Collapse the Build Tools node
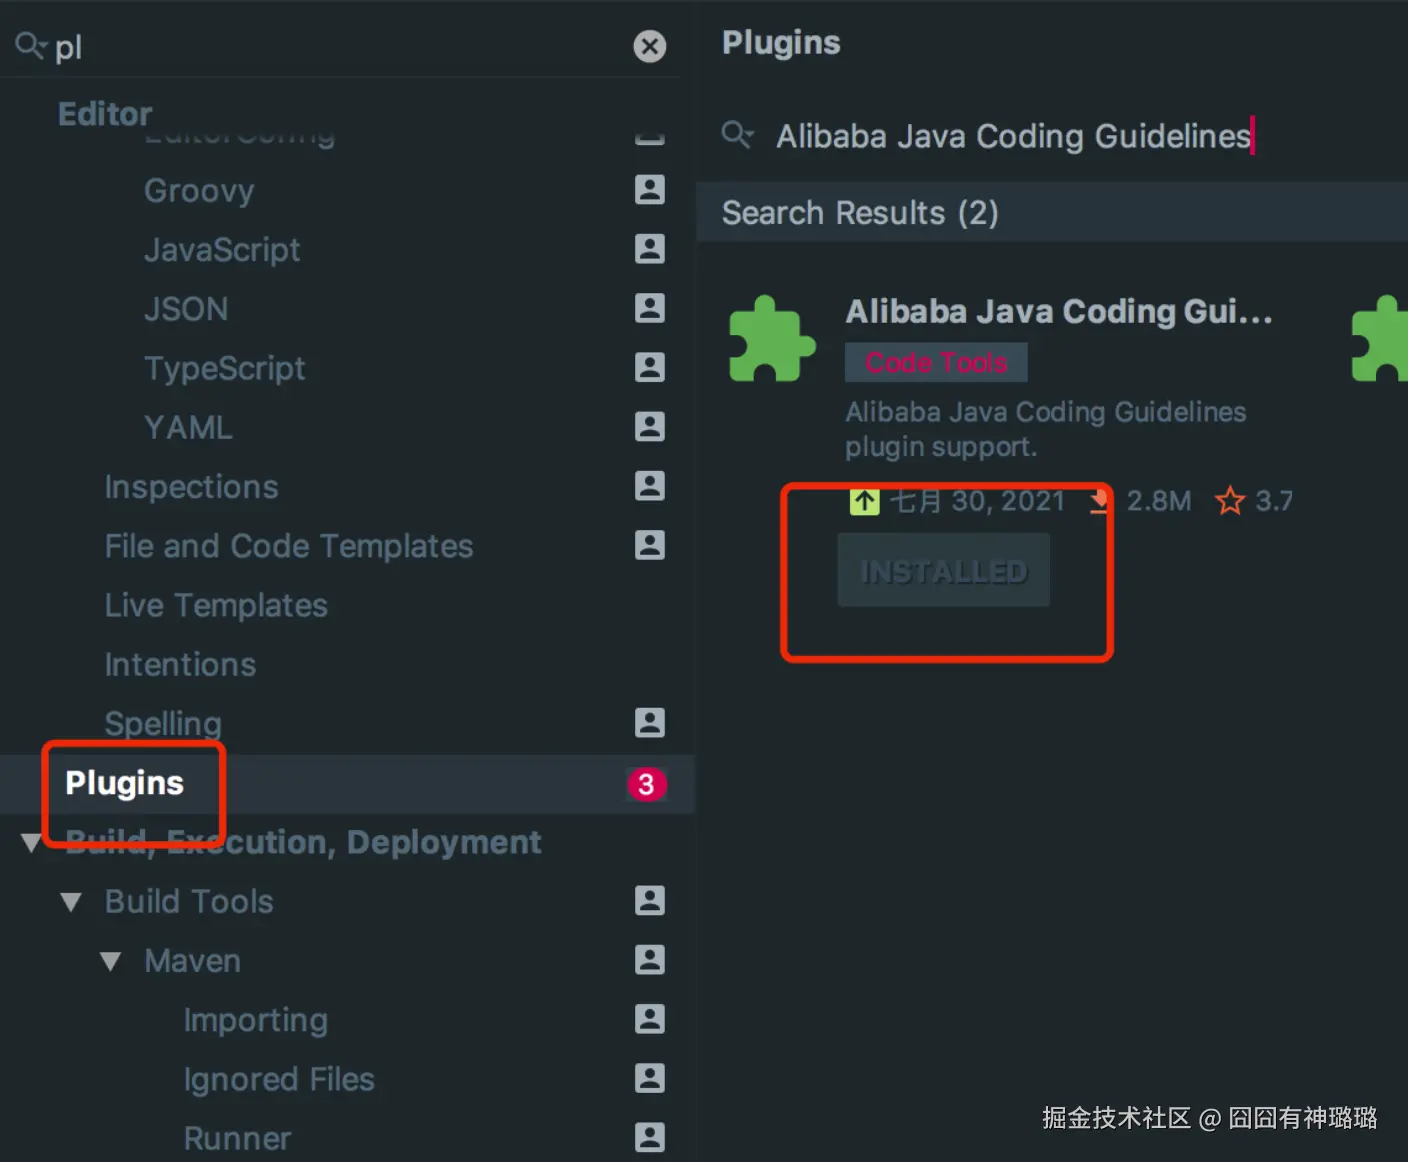This screenshot has width=1408, height=1162. 70,902
